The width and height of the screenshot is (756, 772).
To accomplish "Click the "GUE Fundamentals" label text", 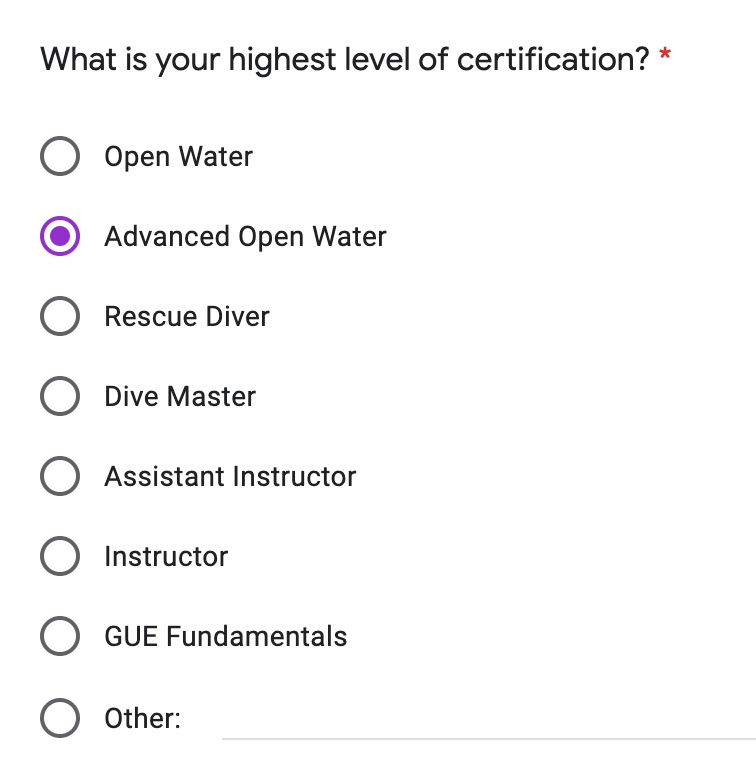I will click(x=226, y=637).
